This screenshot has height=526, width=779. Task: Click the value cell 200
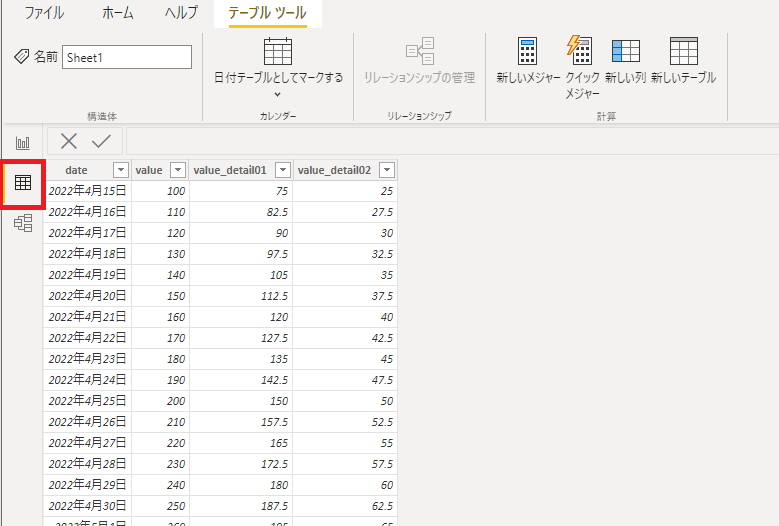160,401
